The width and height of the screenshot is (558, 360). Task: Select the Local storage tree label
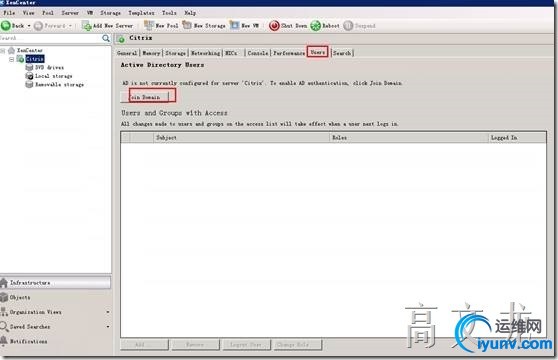tap(54, 76)
